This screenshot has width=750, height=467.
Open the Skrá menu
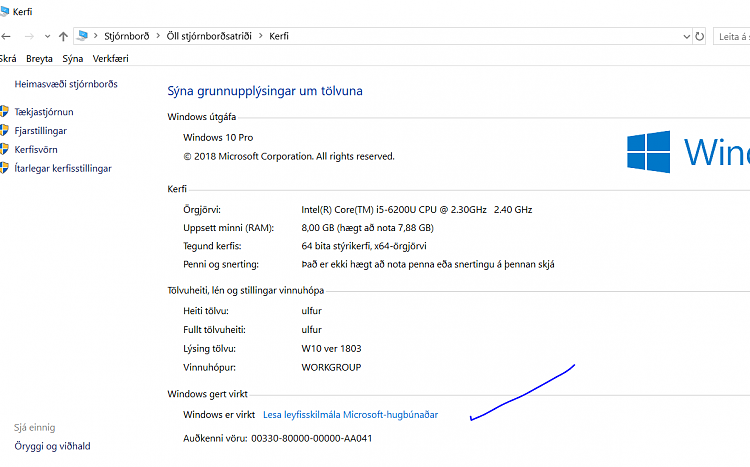click(8, 59)
